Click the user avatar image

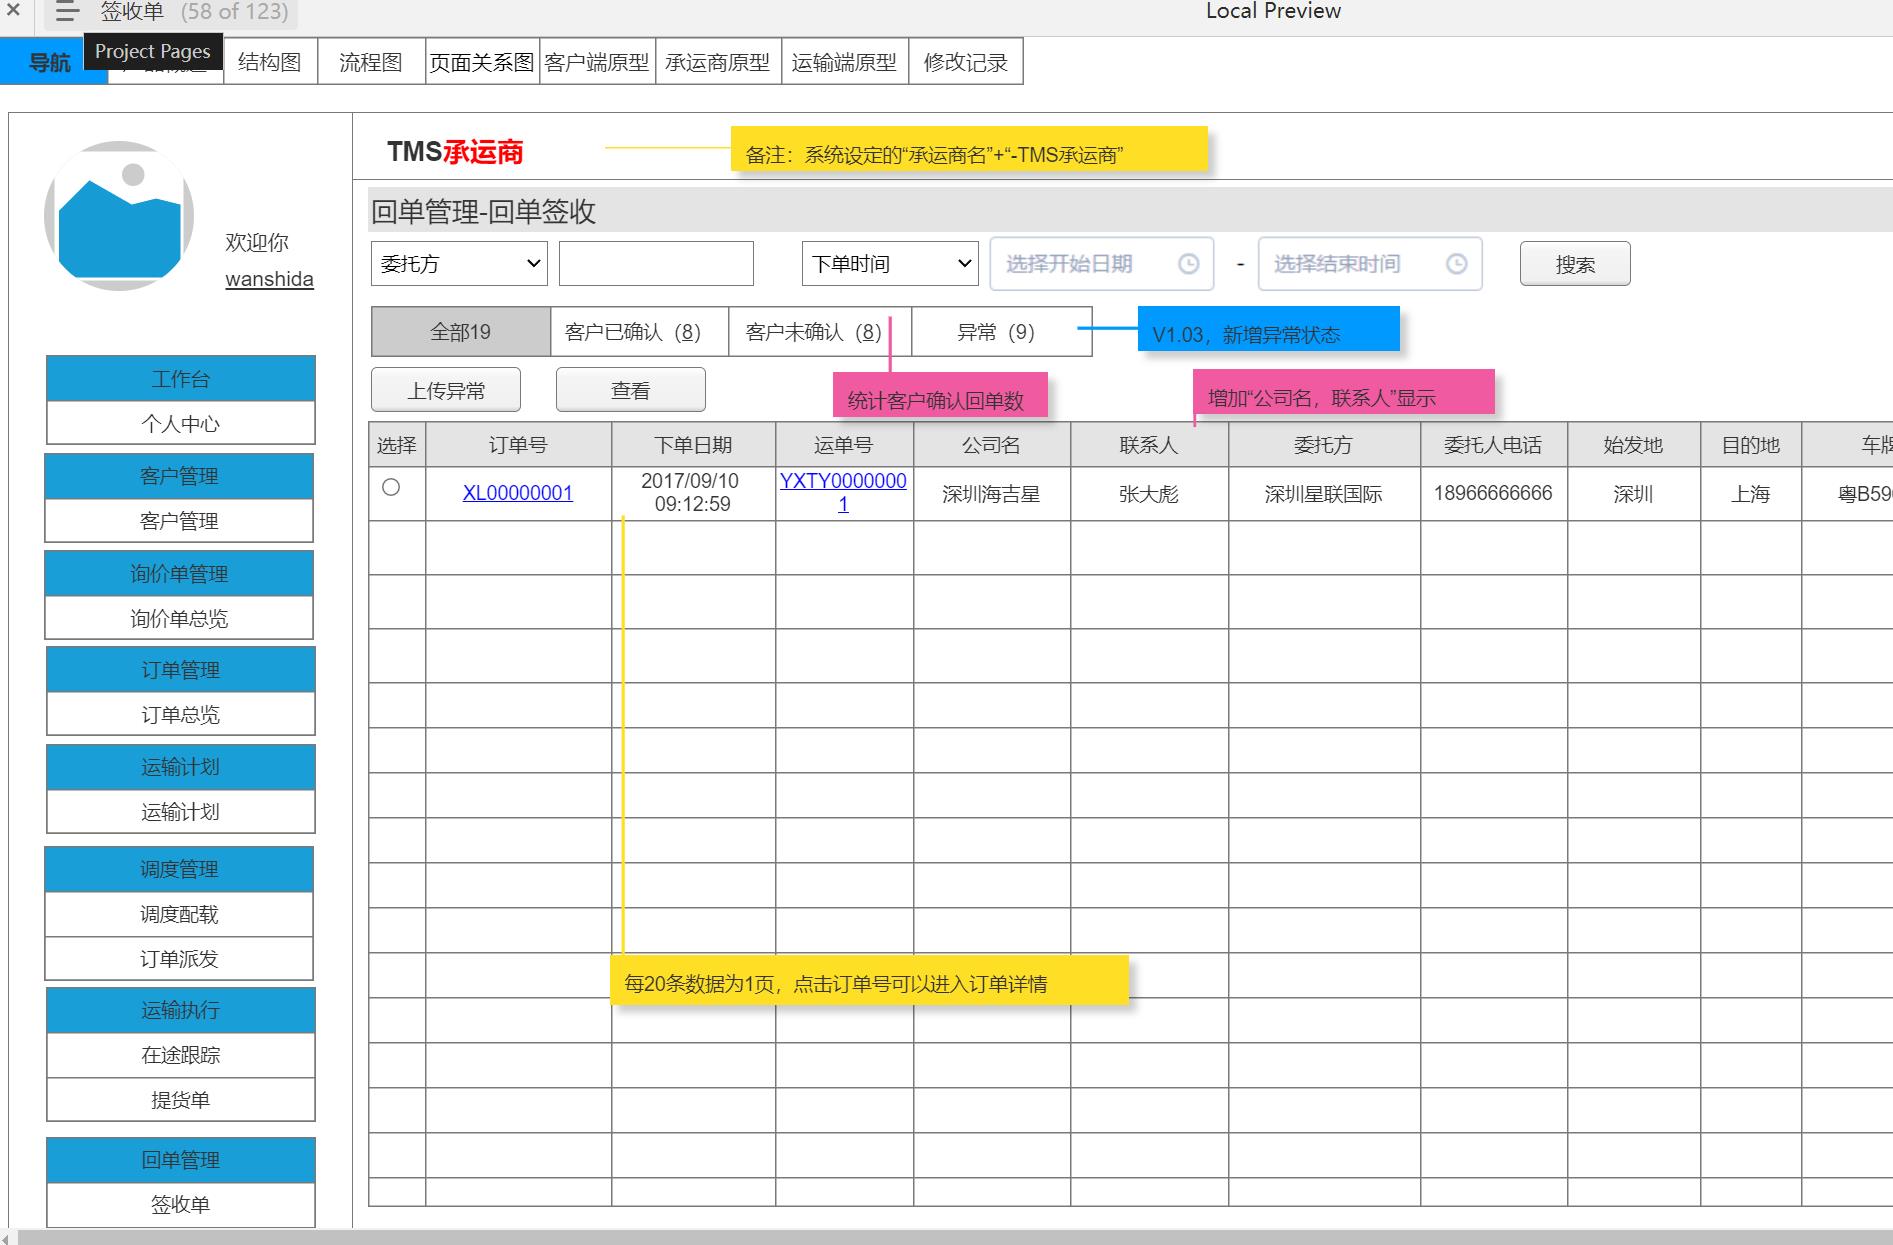(x=120, y=216)
